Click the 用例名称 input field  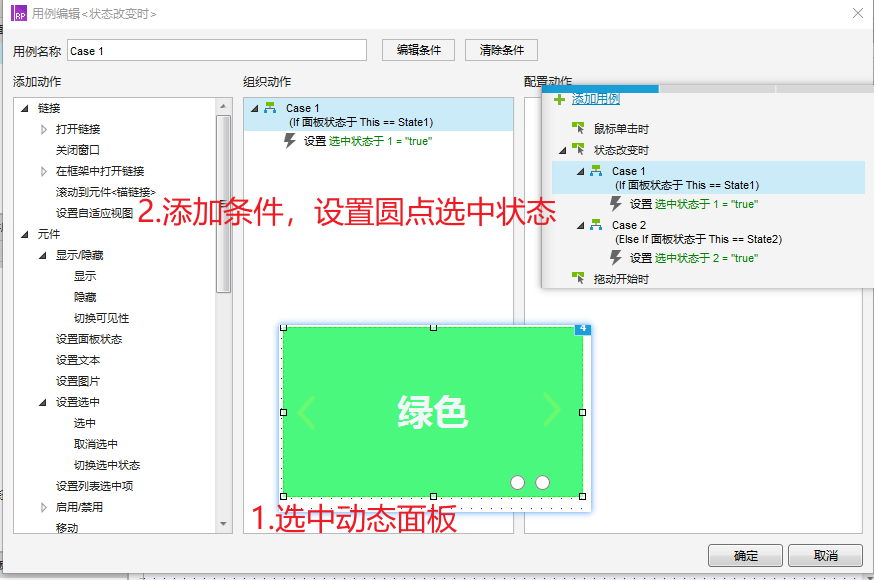(217, 50)
